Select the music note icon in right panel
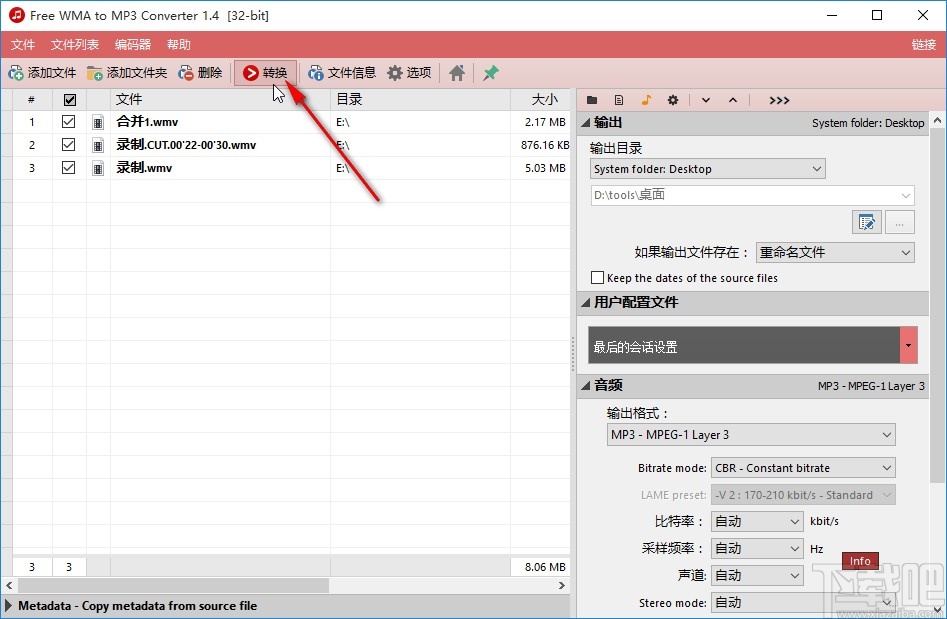The width and height of the screenshot is (947, 619). tap(645, 100)
